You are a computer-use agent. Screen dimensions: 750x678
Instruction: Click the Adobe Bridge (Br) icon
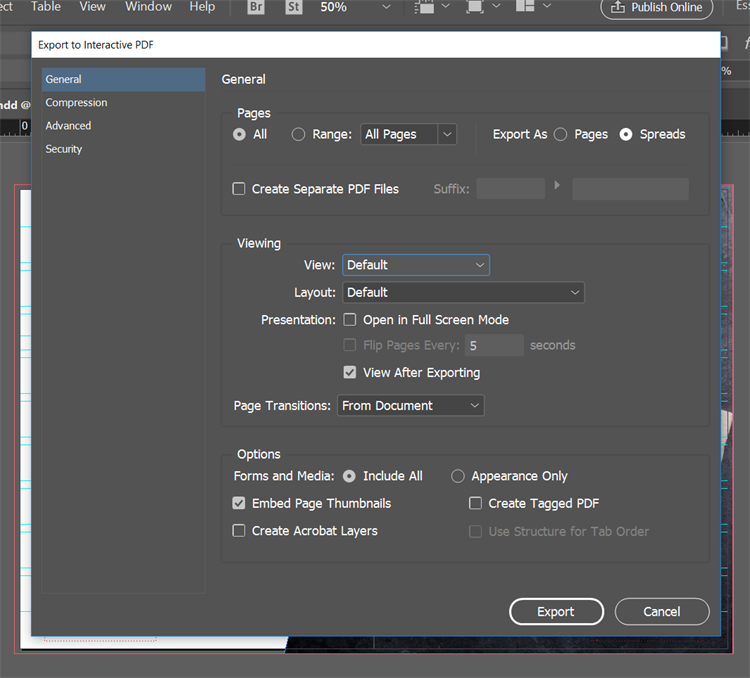(255, 8)
